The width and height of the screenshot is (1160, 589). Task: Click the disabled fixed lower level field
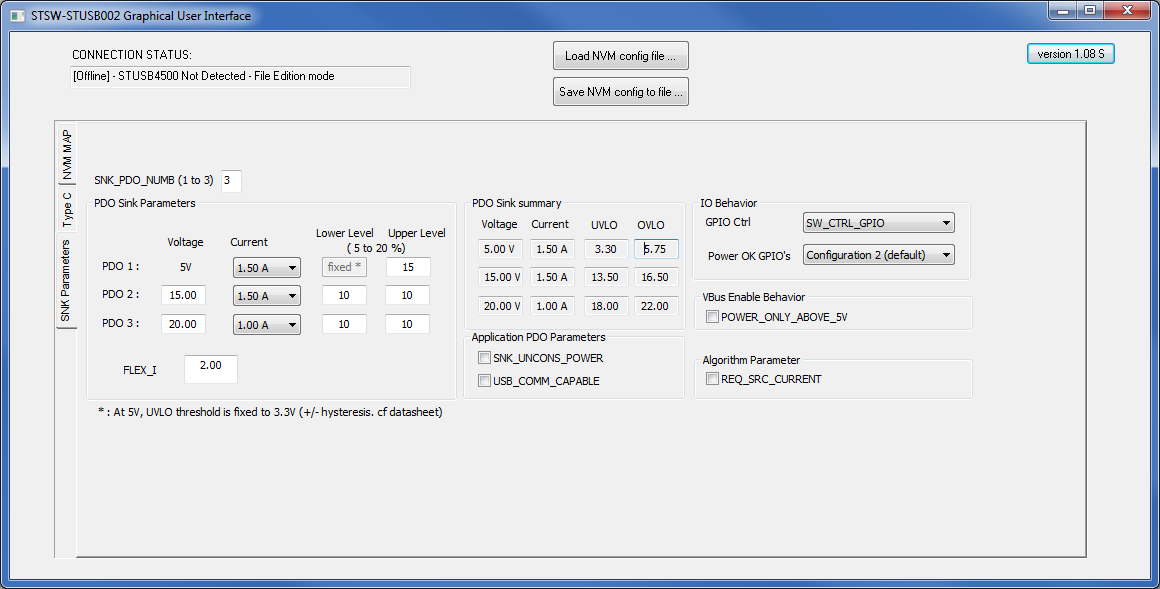click(x=344, y=267)
